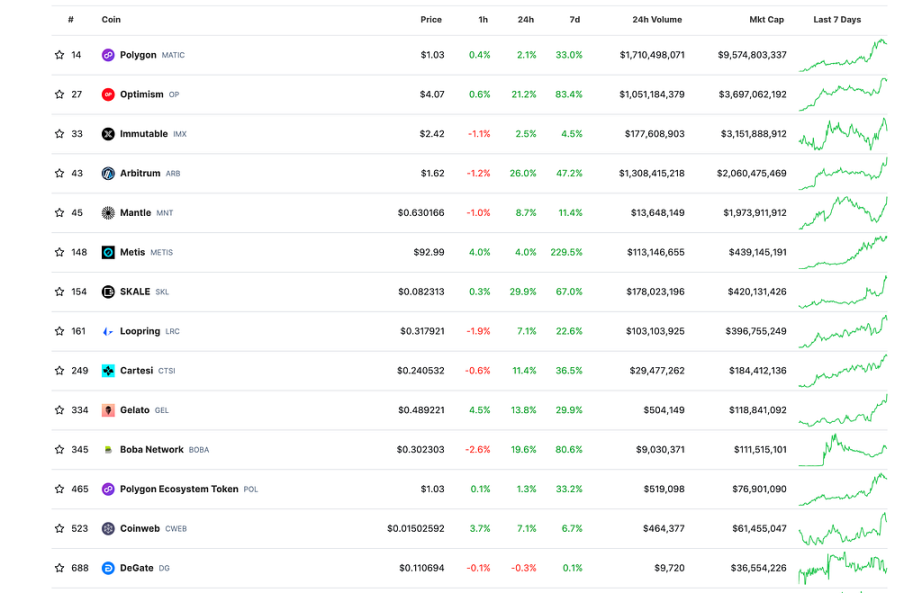Screen dimensions: 922x593
Task: Star the Boba Network row
Action: (59, 449)
